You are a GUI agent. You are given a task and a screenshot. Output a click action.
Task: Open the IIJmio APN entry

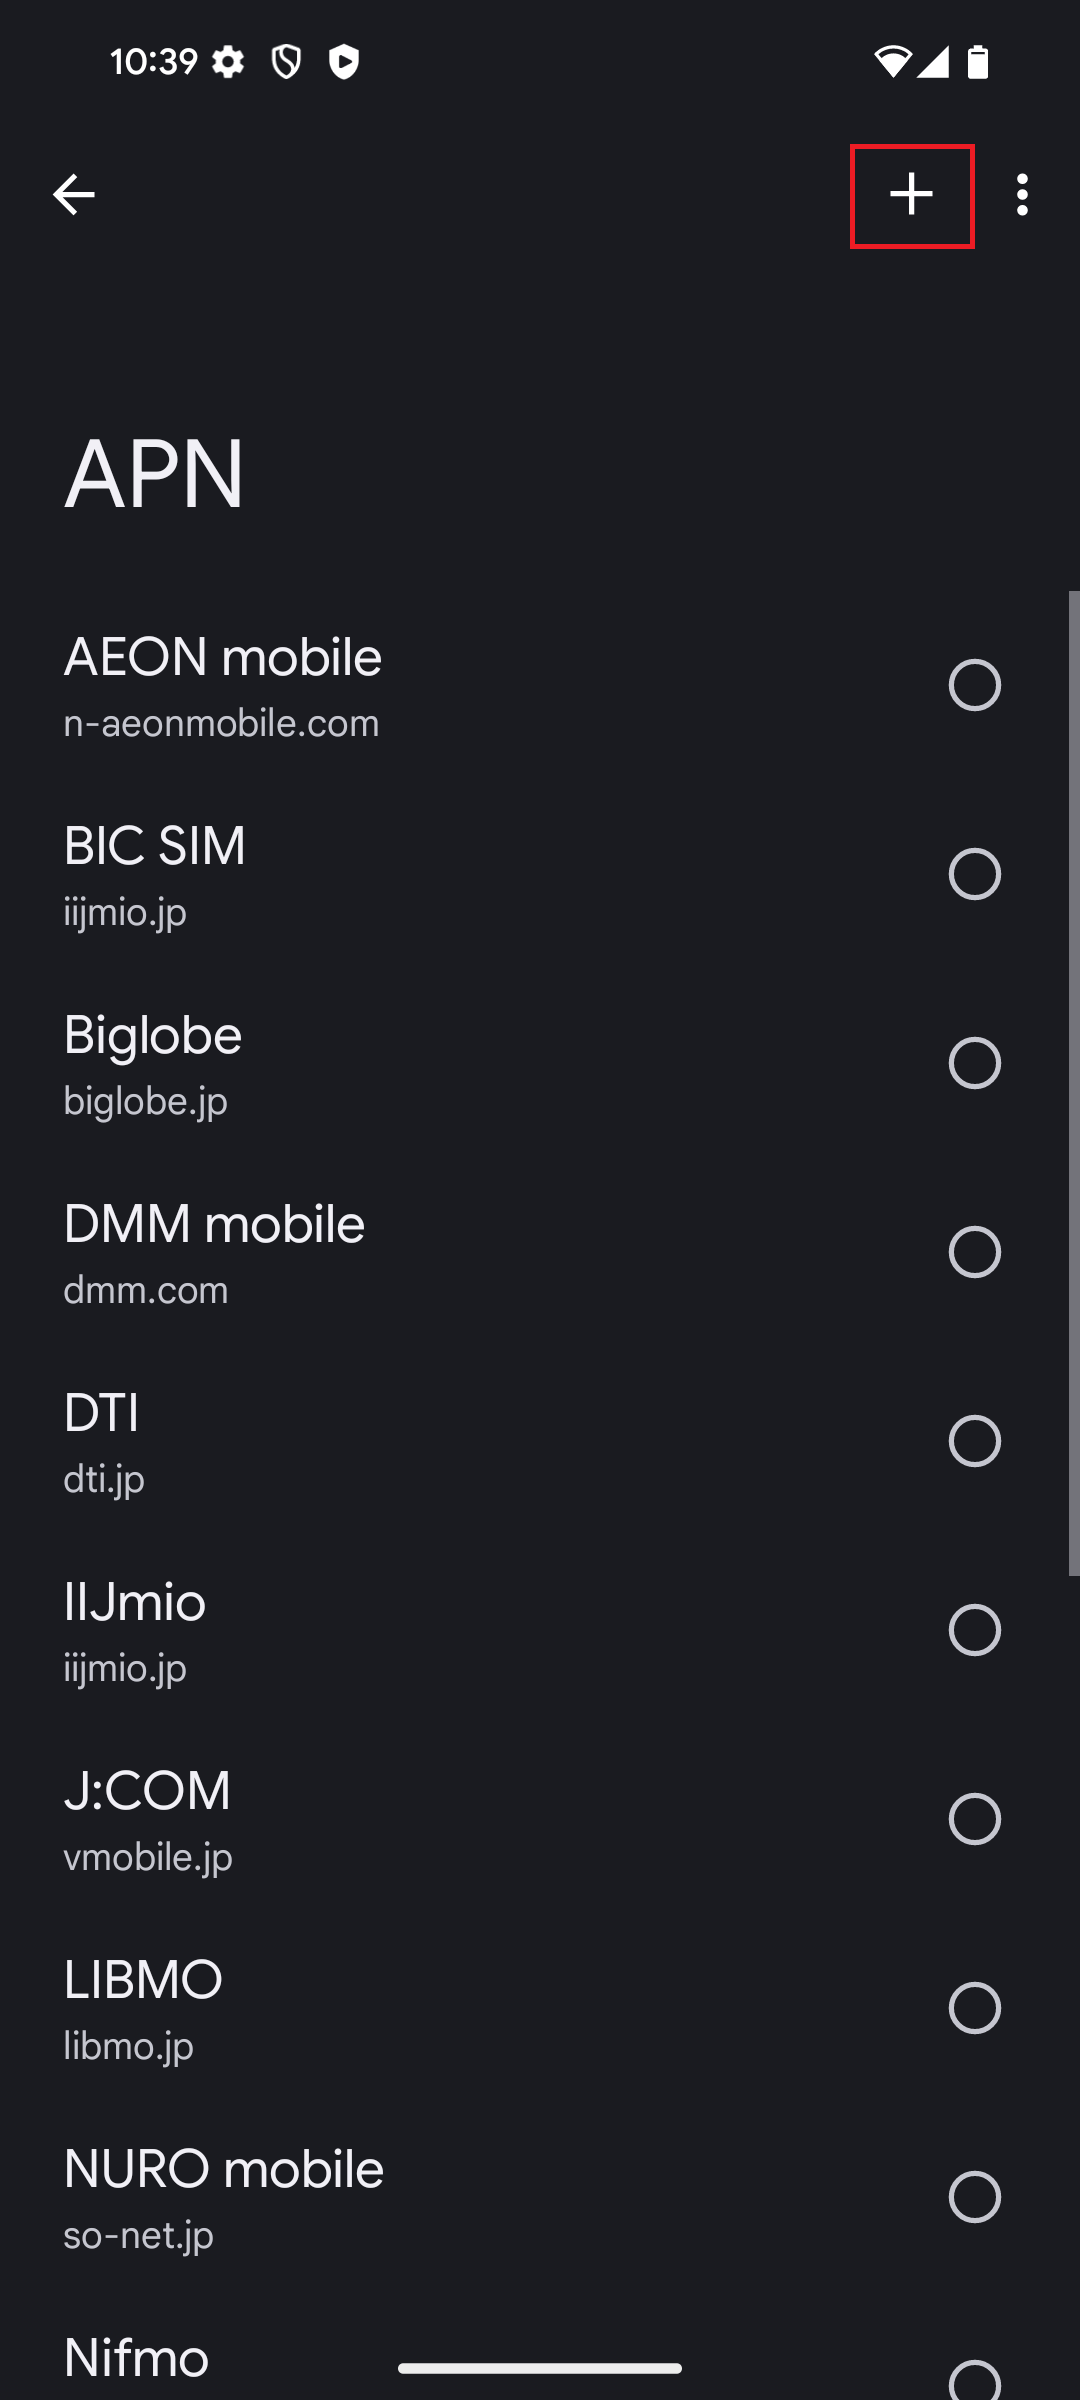(x=400, y=1630)
